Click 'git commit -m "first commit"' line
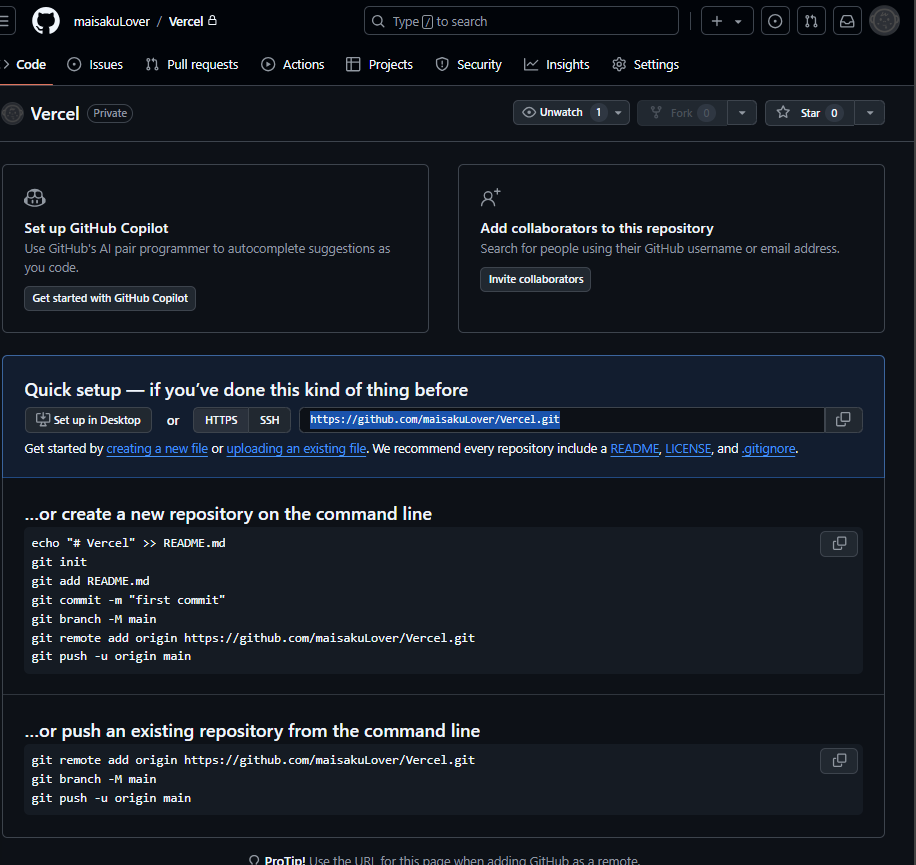 coord(128,600)
